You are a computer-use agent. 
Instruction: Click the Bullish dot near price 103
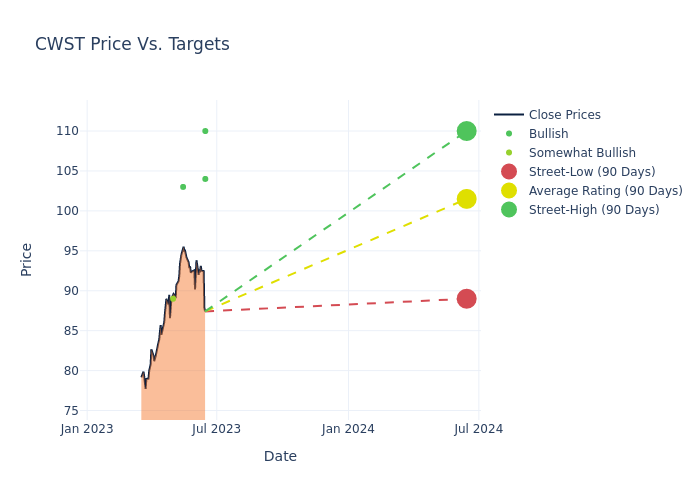183,187
